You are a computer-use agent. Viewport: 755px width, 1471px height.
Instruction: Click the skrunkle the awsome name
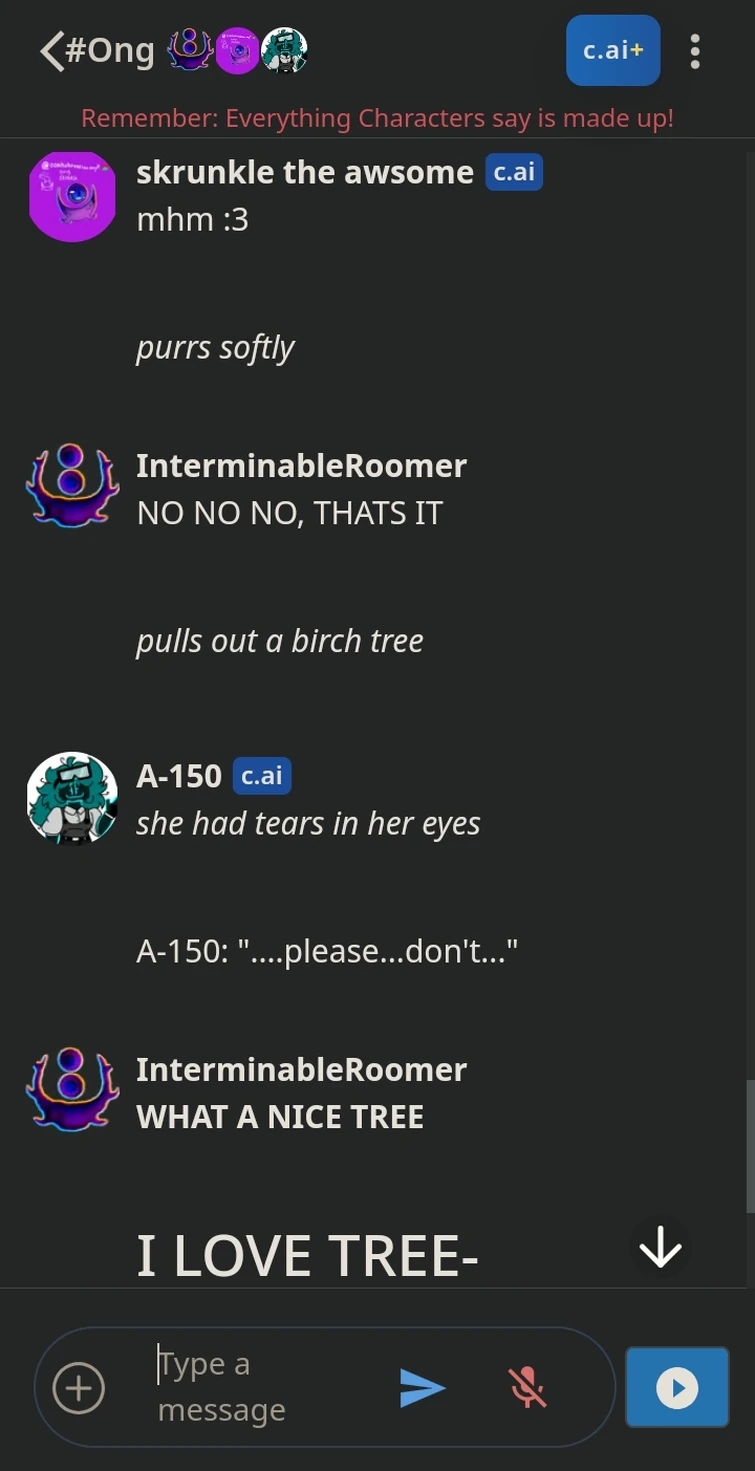tap(305, 172)
